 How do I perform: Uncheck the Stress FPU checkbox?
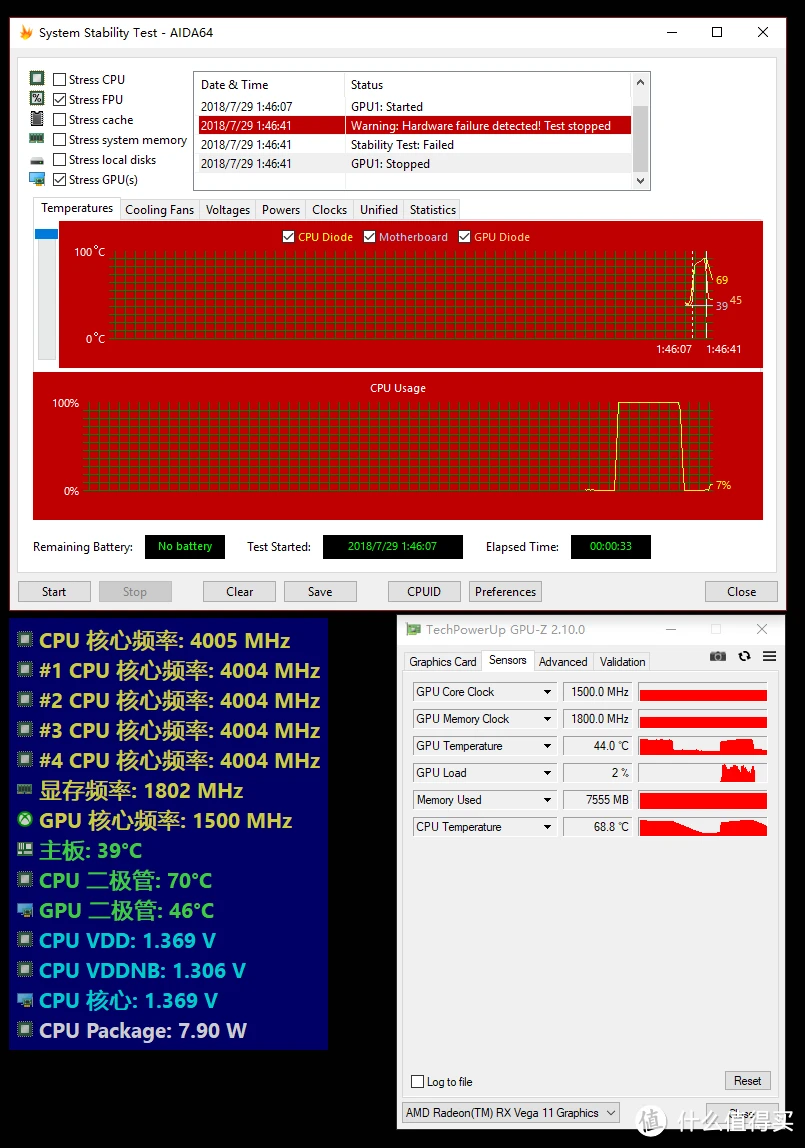coord(60,100)
